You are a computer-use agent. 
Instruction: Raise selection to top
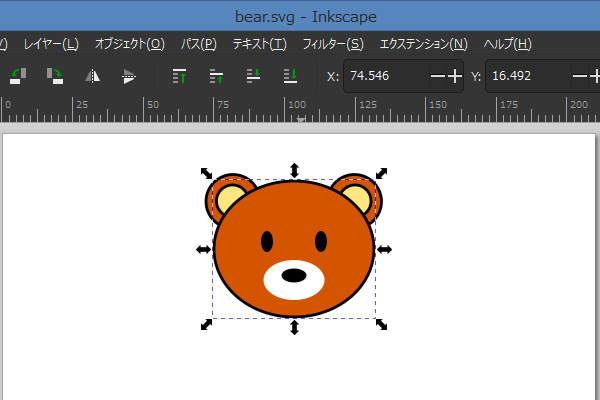tap(180, 75)
